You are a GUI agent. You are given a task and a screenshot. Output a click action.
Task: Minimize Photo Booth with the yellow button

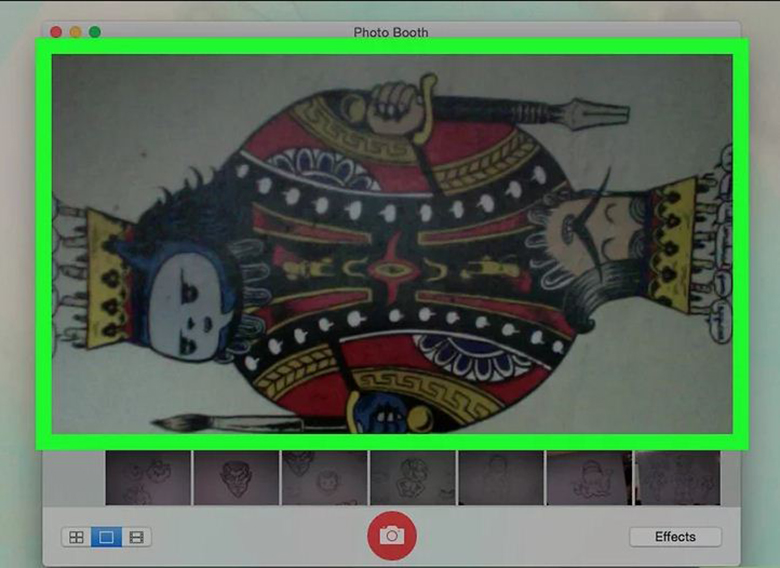[75, 32]
